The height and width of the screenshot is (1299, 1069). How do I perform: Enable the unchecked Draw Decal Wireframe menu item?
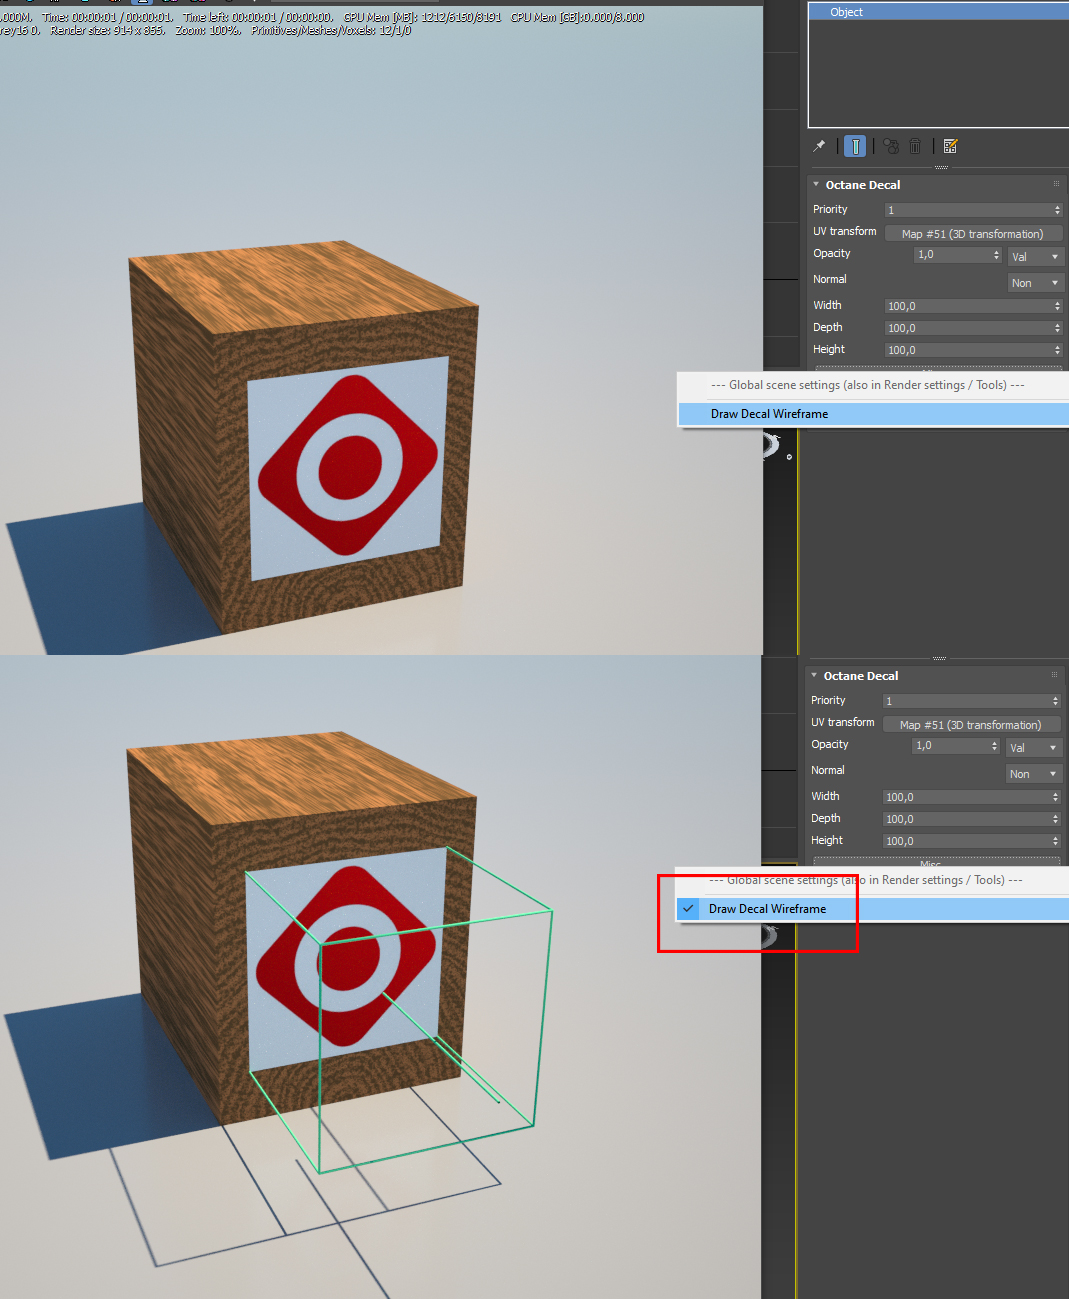pyautogui.click(x=873, y=414)
